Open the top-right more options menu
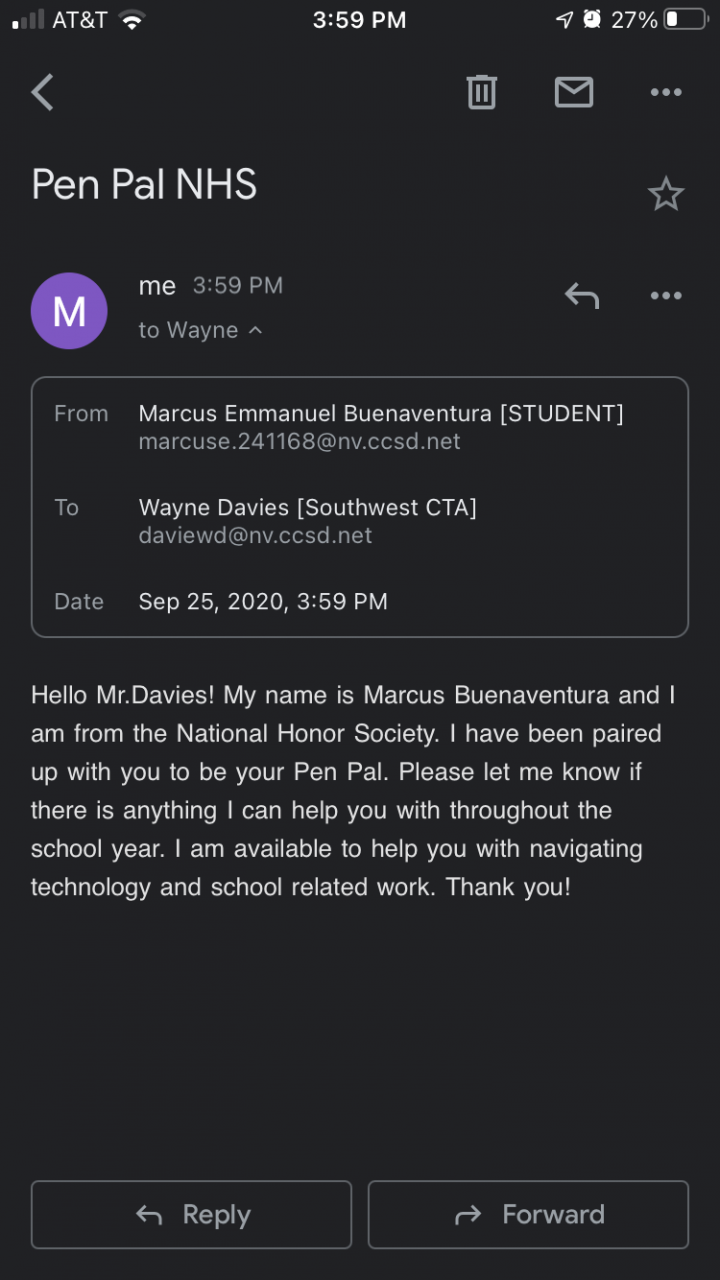The image size is (720, 1280). point(665,93)
